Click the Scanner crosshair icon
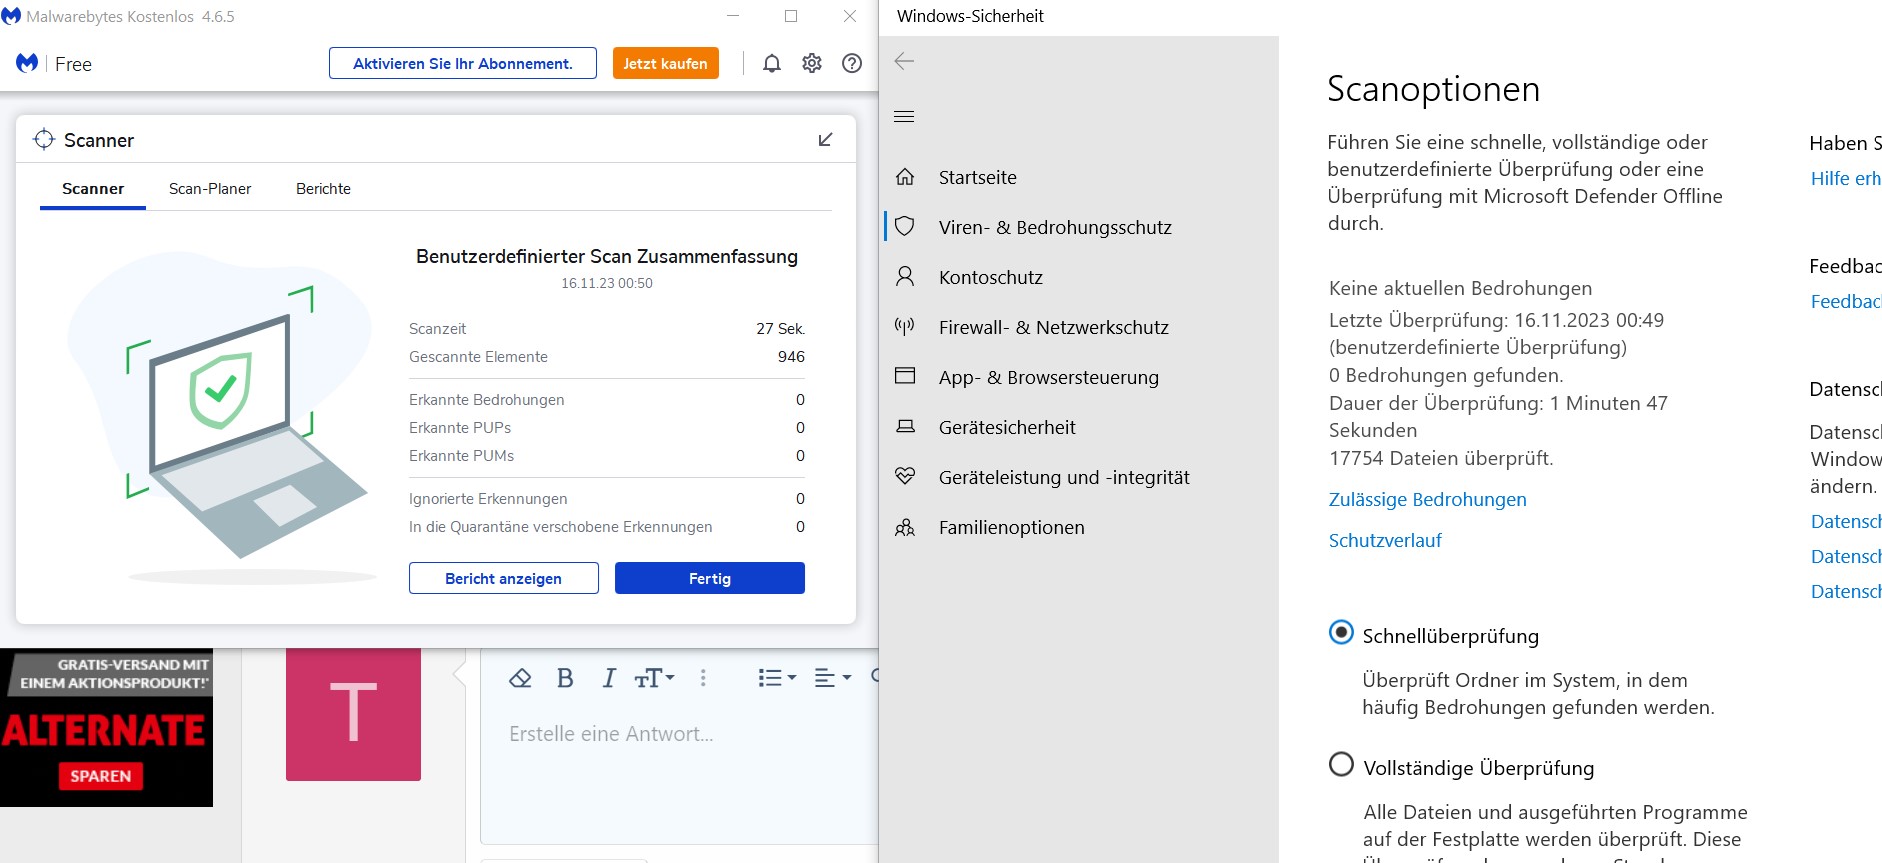The image size is (1882, 863). [44, 139]
